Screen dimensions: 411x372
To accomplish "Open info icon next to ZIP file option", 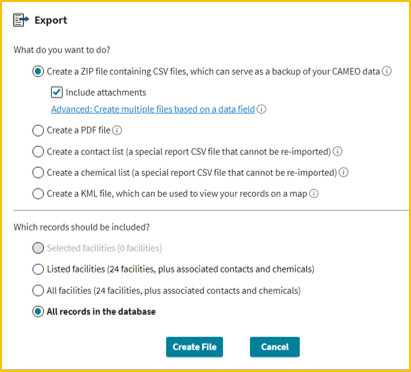I will coord(387,71).
